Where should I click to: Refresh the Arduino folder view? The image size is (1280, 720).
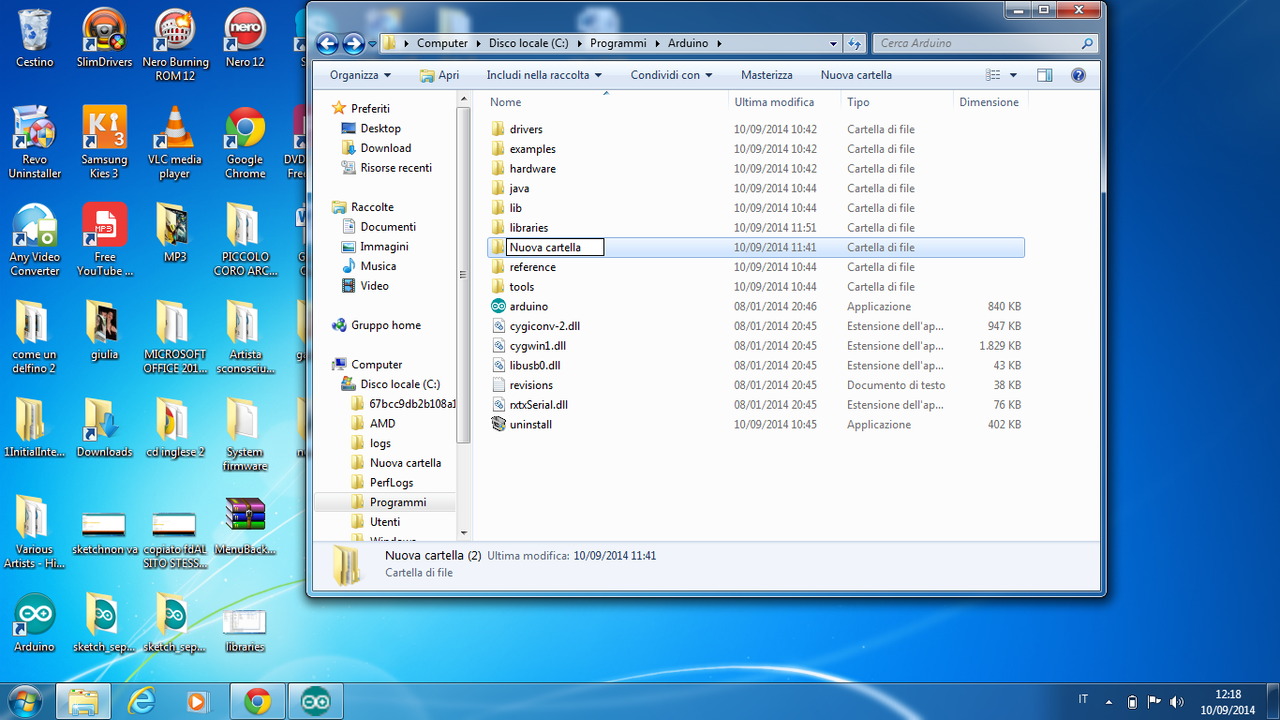pyautogui.click(x=854, y=43)
